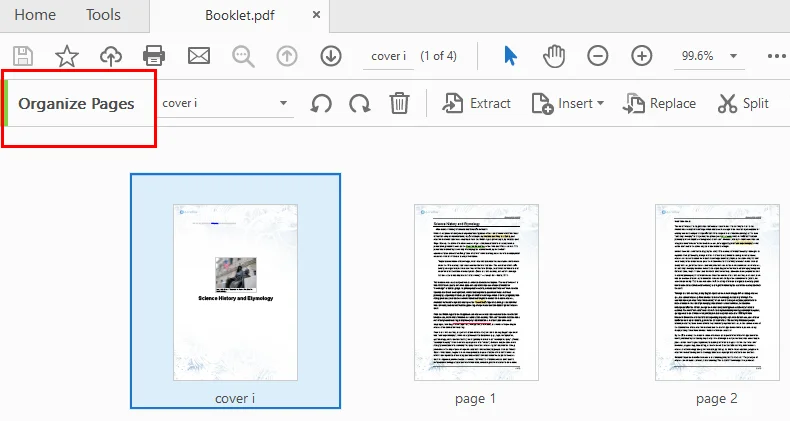Click the Organize Pages panel title
790x421 pixels.
[77, 104]
